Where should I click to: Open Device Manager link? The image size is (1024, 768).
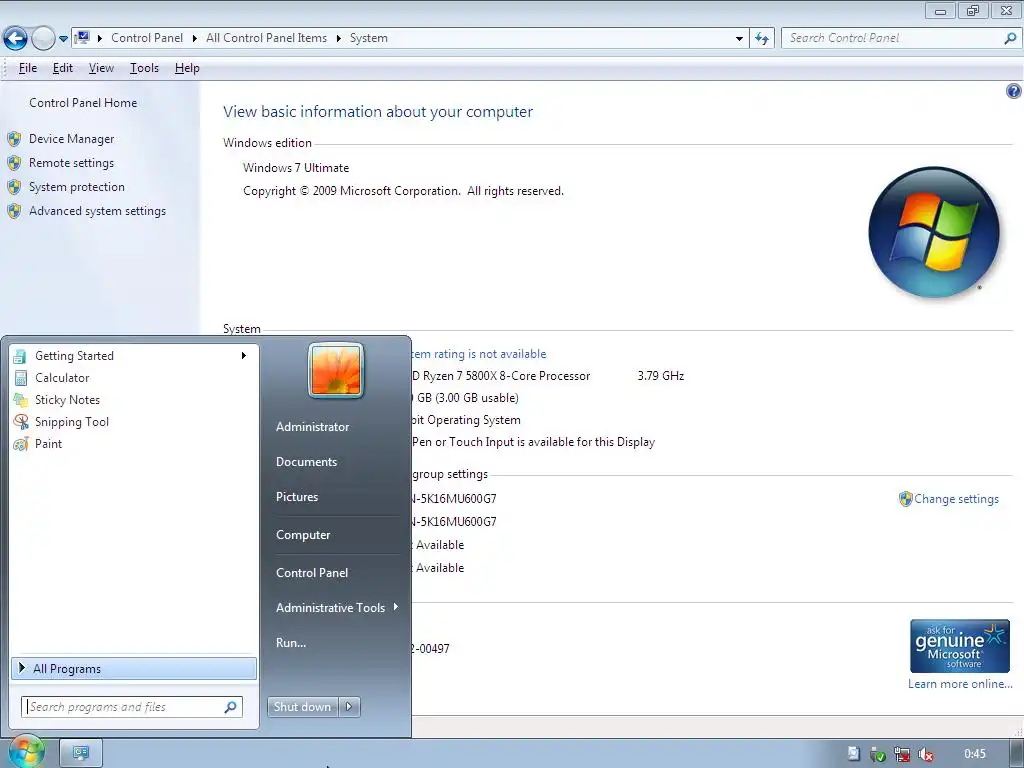(71, 138)
